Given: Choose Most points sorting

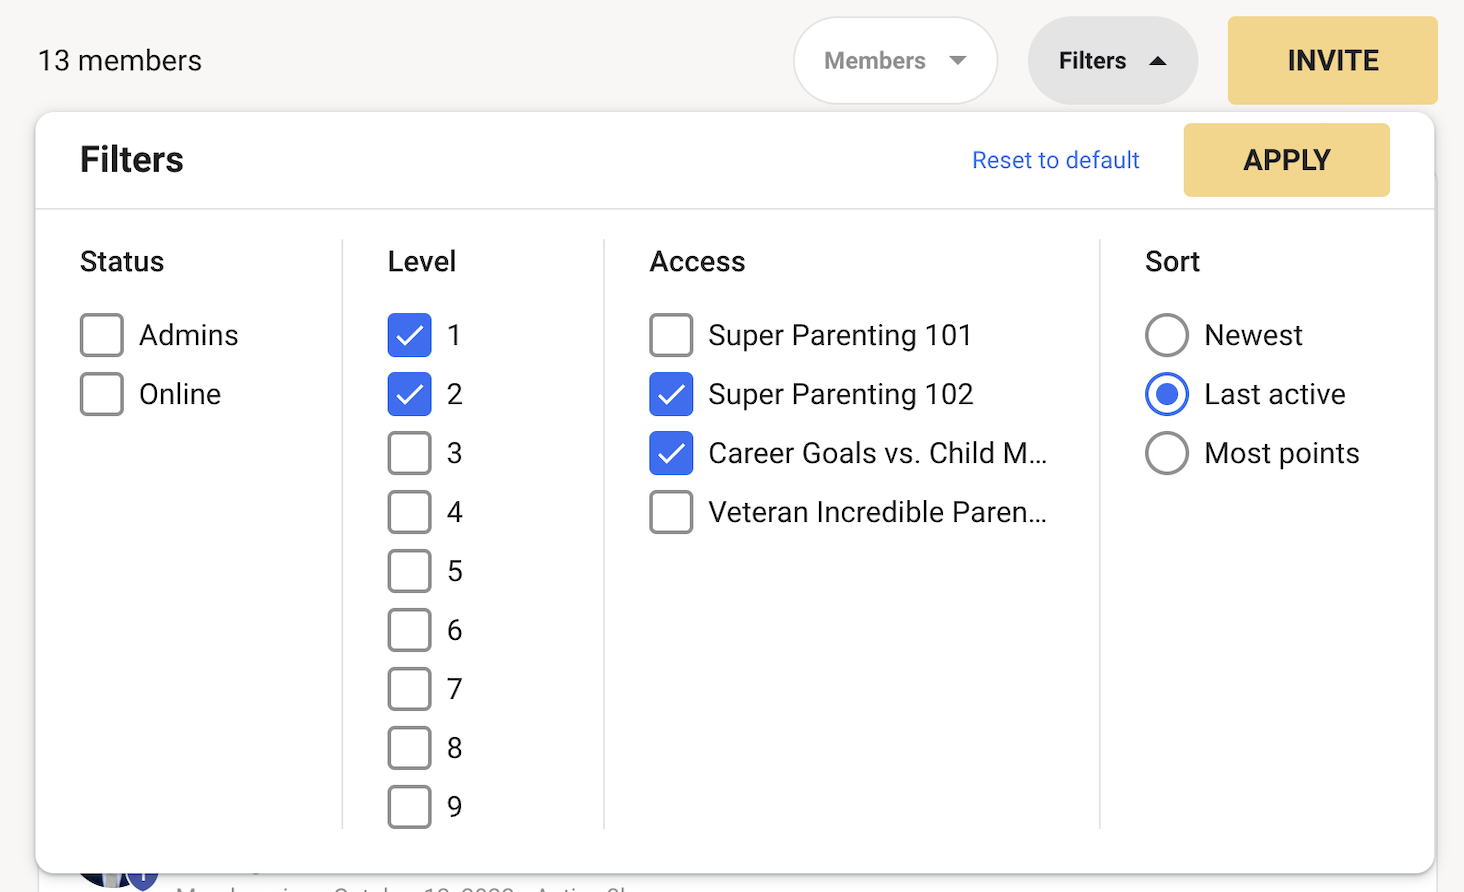Looking at the screenshot, I should (1167, 453).
